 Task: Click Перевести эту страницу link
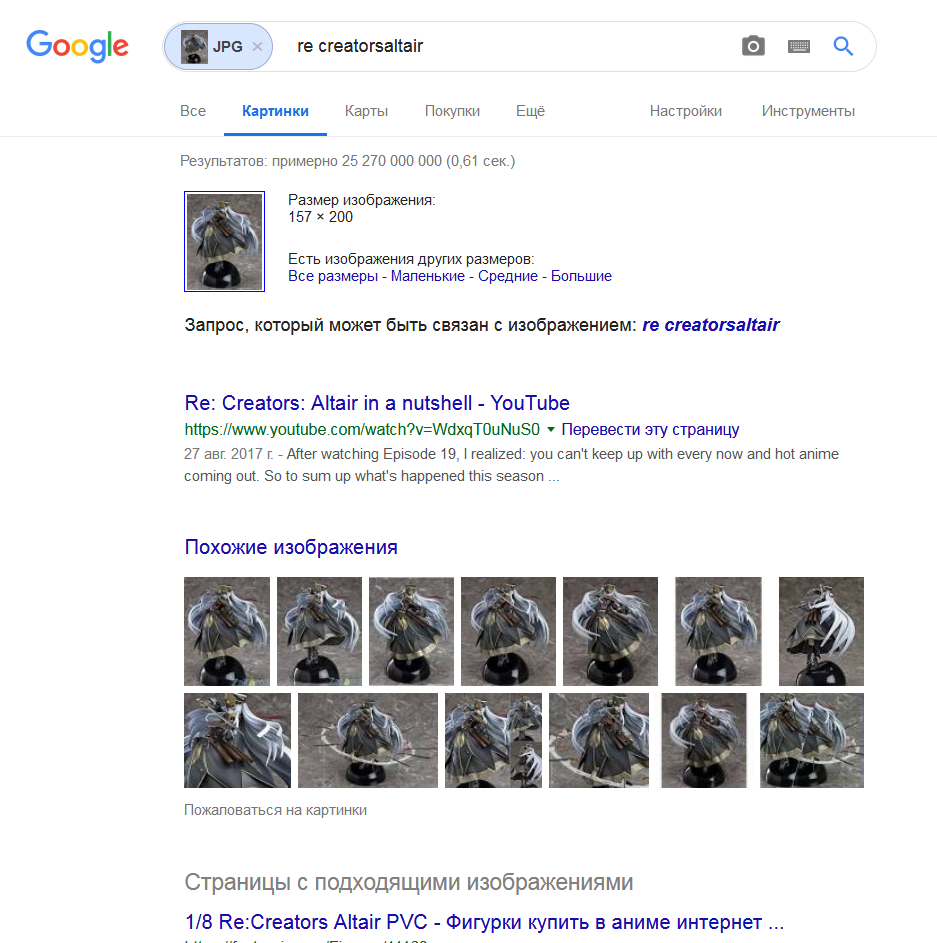(650, 429)
